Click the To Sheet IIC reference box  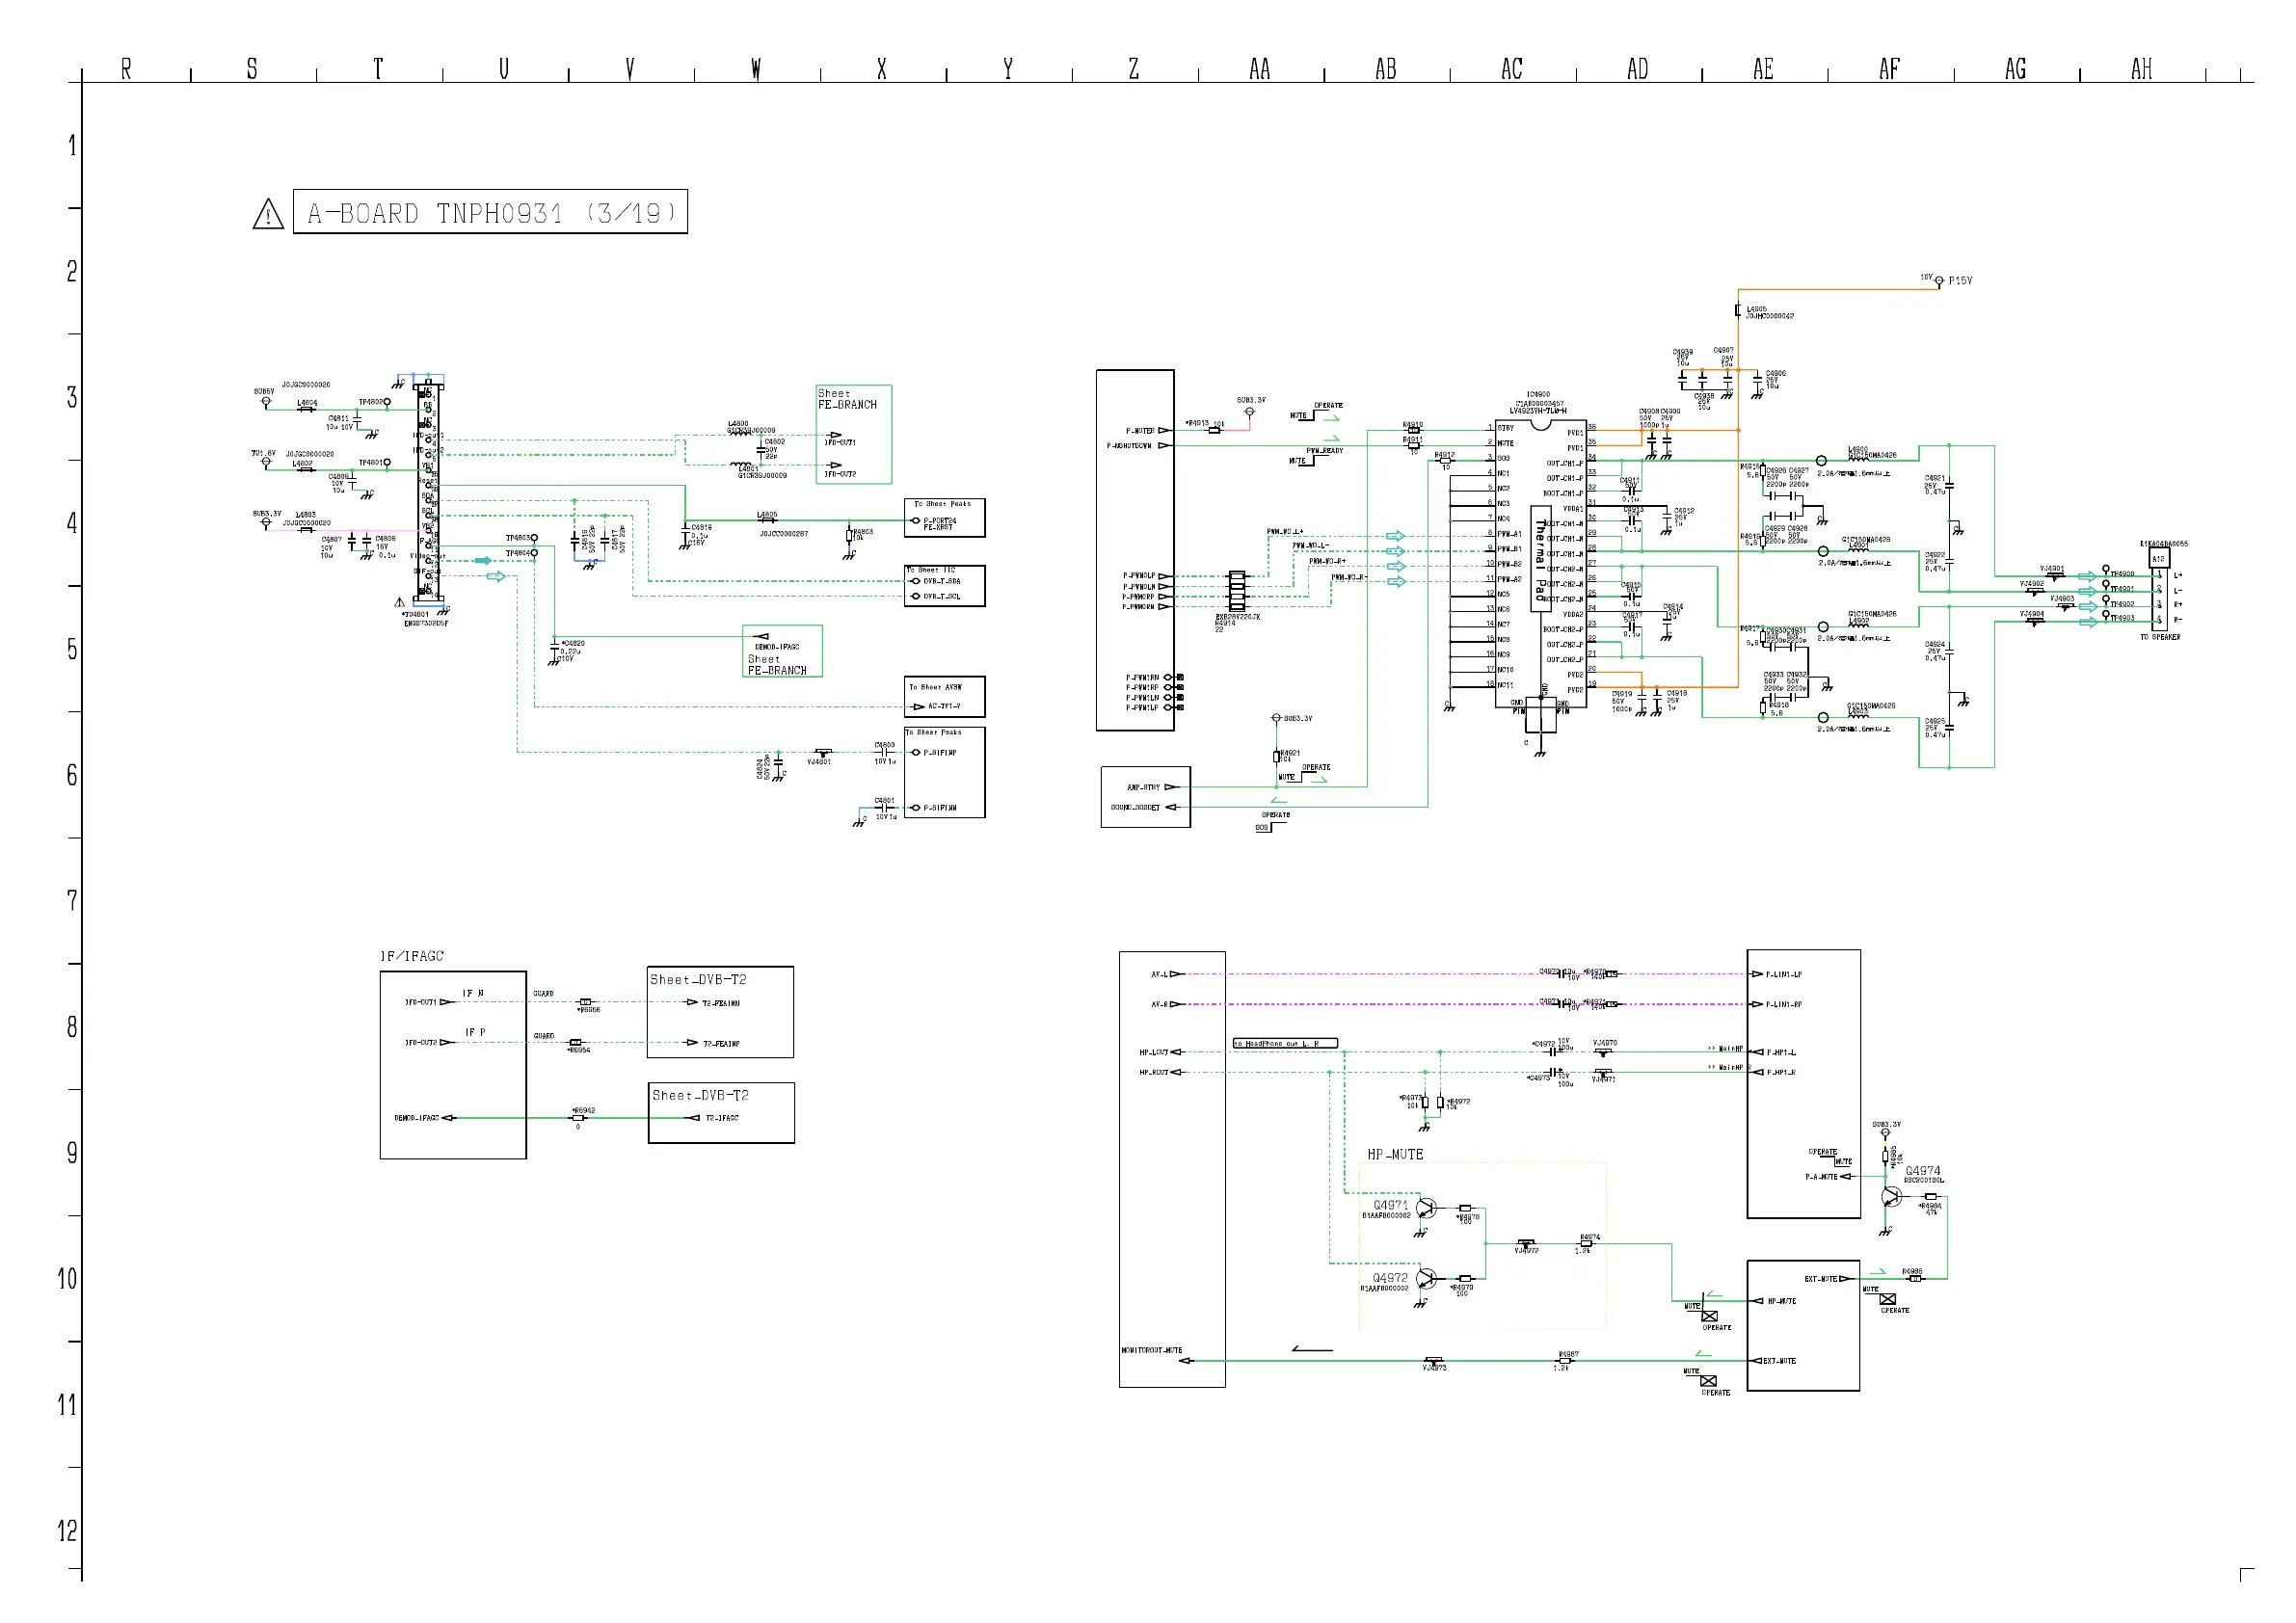[x=944, y=585]
